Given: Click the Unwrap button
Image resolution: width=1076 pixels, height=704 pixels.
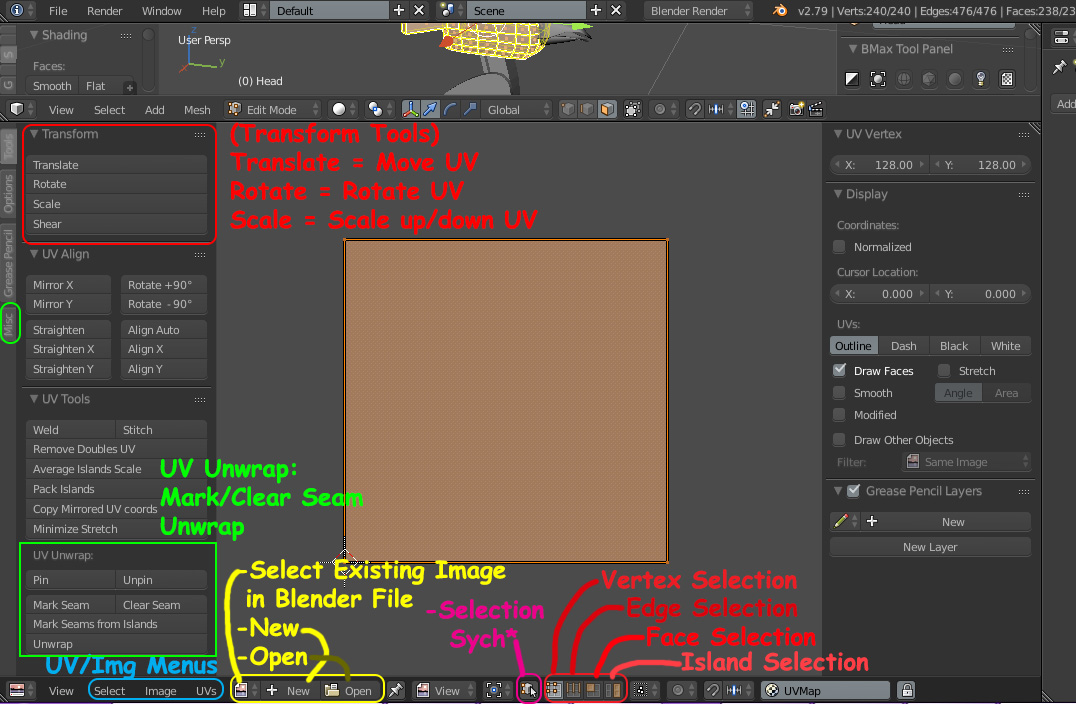Looking at the screenshot, I should click(x=117, y=644).
